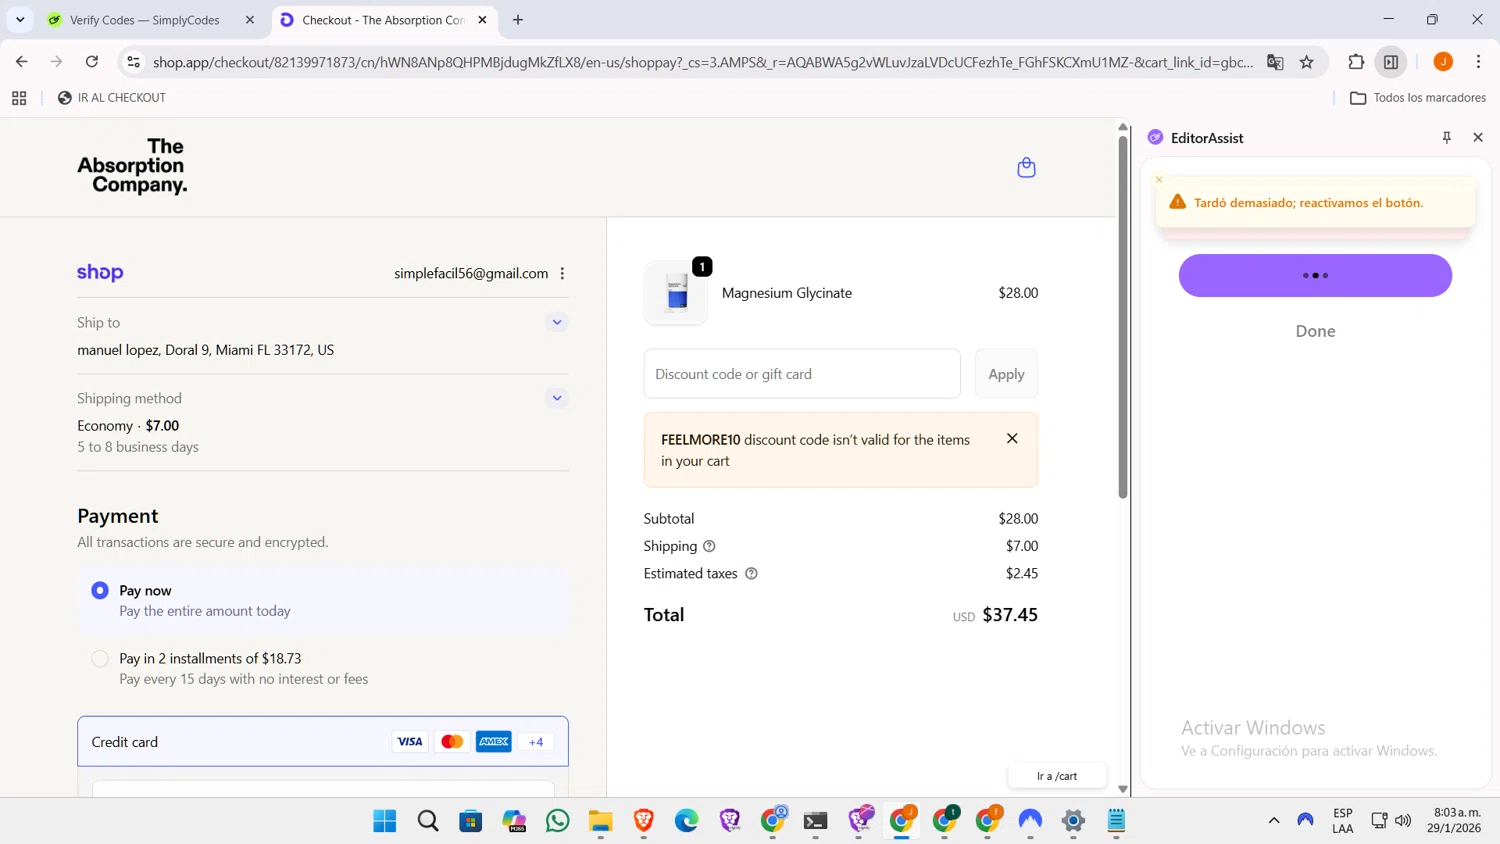Switch to Checkout Absorption Company tab

click(x=382, y=20)
